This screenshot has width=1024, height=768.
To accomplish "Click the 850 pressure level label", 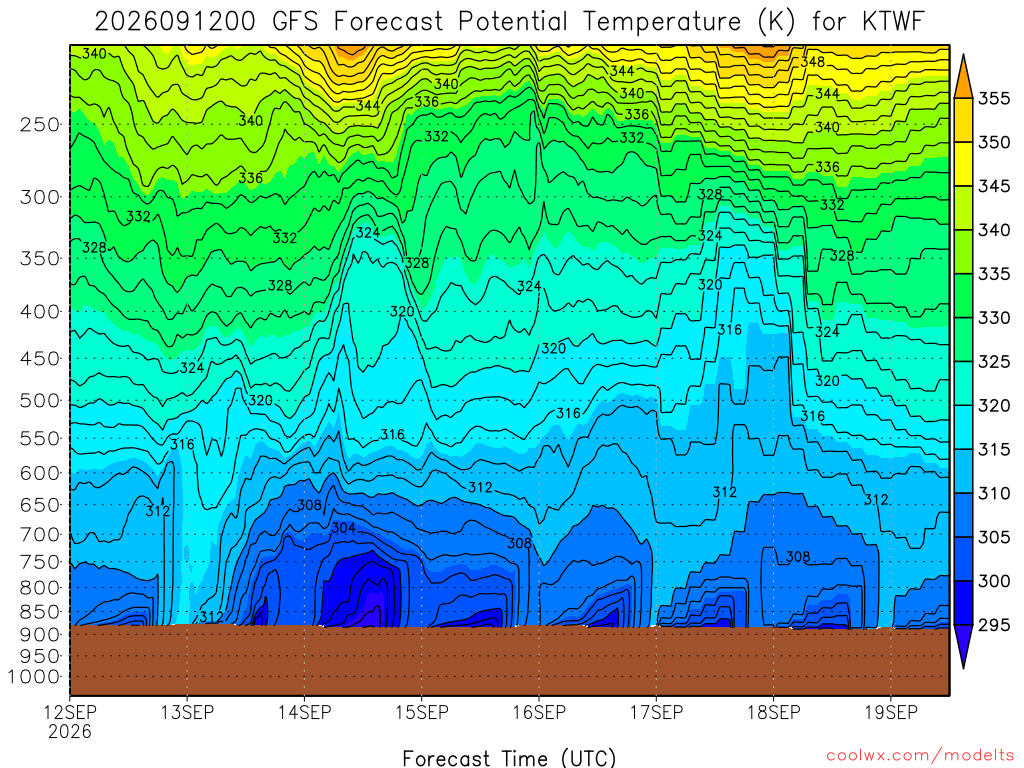I will click(40, 612).
